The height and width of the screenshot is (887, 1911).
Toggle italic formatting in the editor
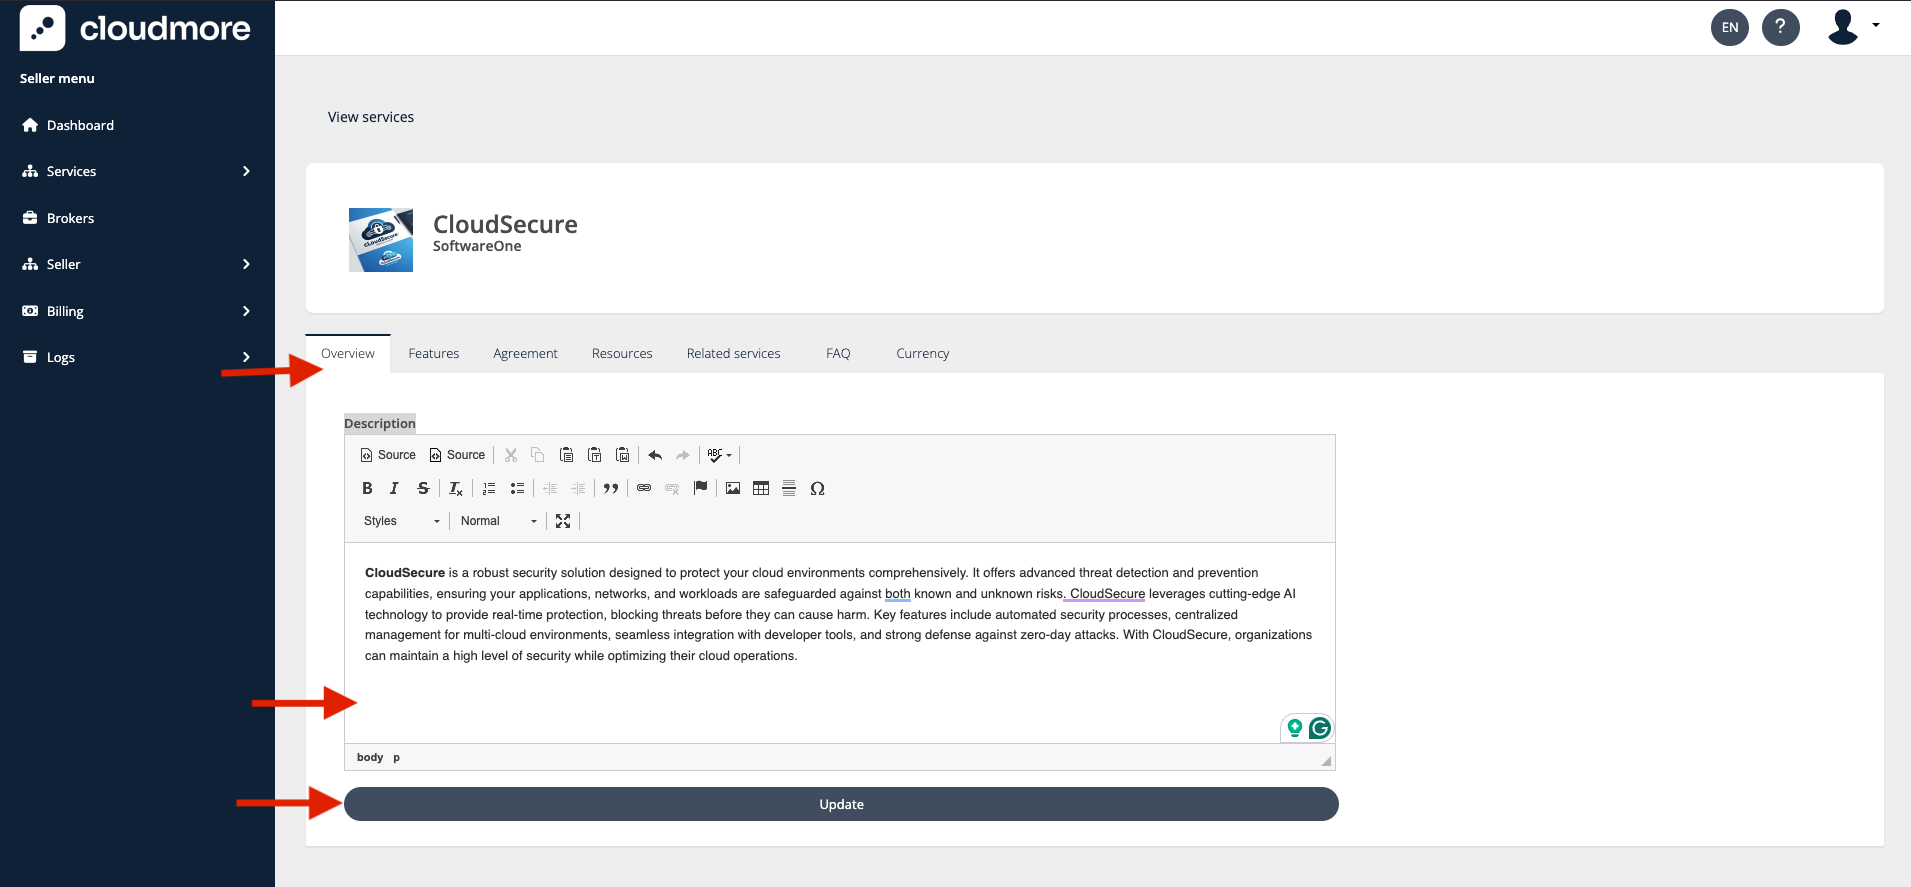click(x=394, y=488)
